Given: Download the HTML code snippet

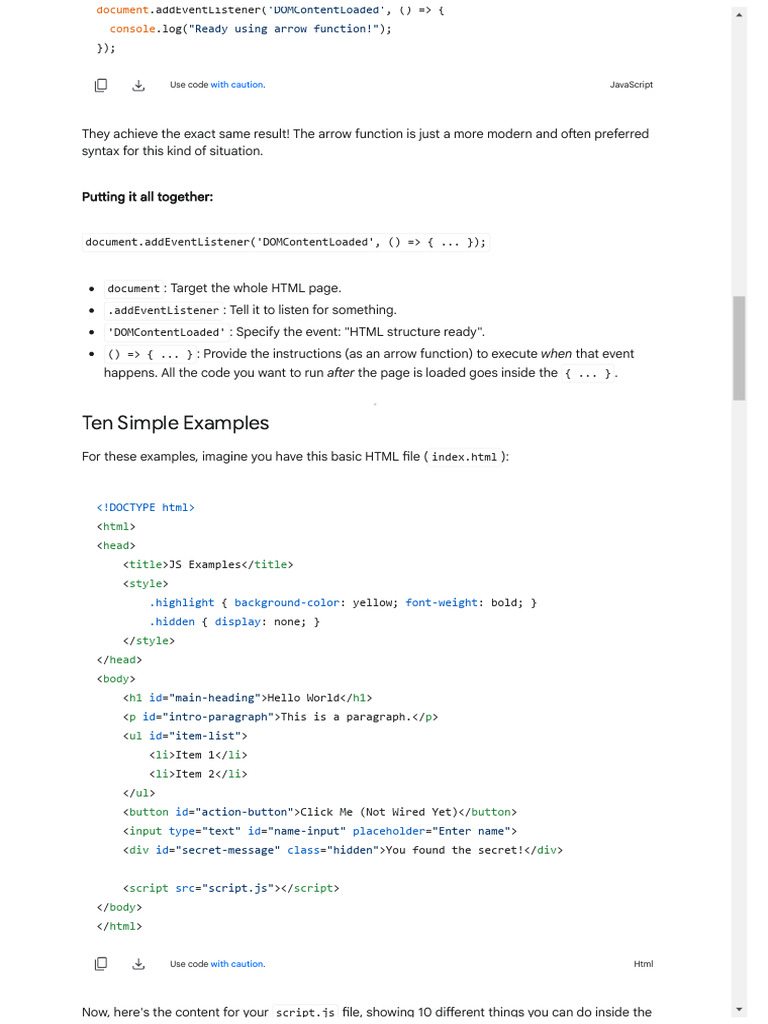Looking at the screenshot, I should tap(138, 964).
